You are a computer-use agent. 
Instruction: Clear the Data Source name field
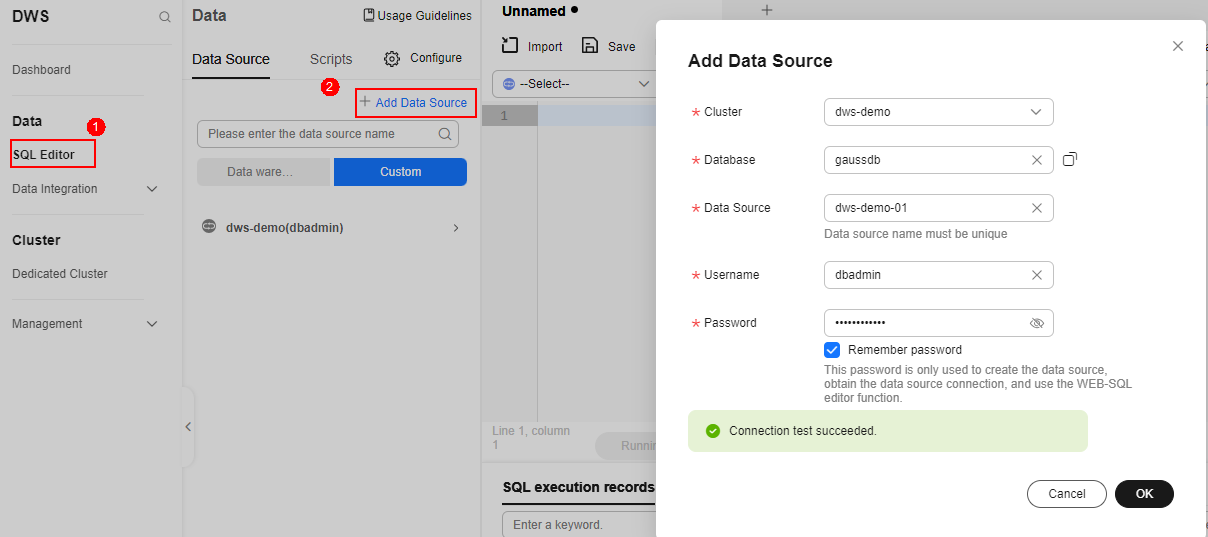coord(1037,208)
